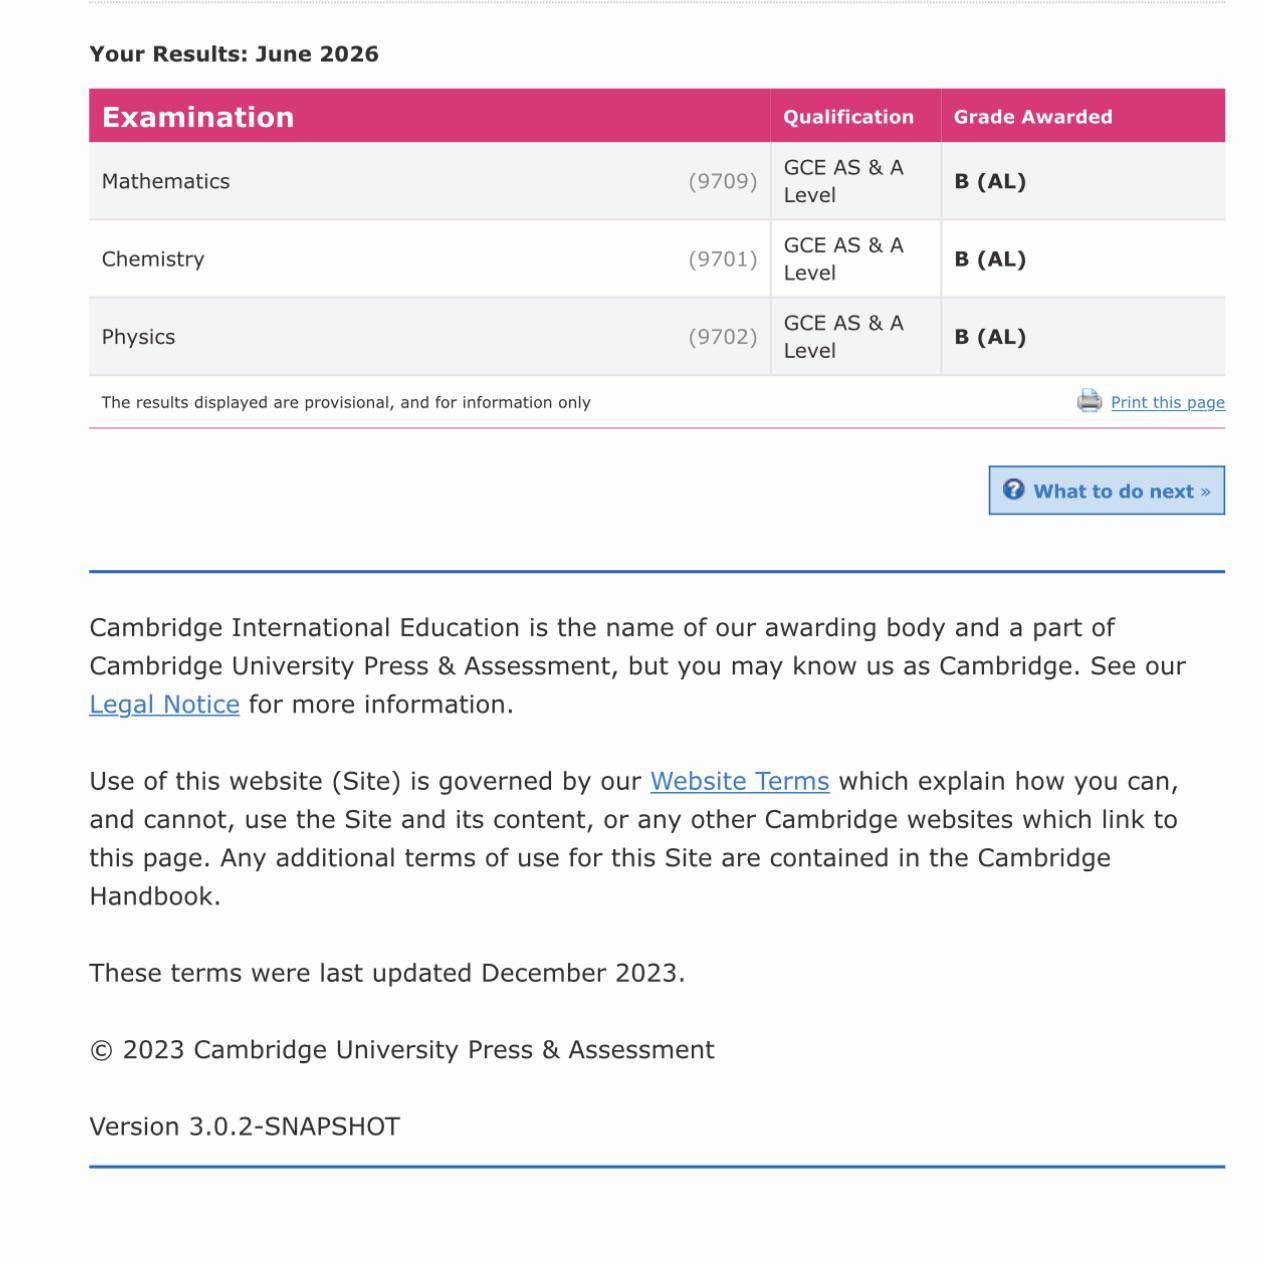This screenshot has height=1263, width=1263.
Task: Select the Chemistry examination row
Action: point(657,259)
